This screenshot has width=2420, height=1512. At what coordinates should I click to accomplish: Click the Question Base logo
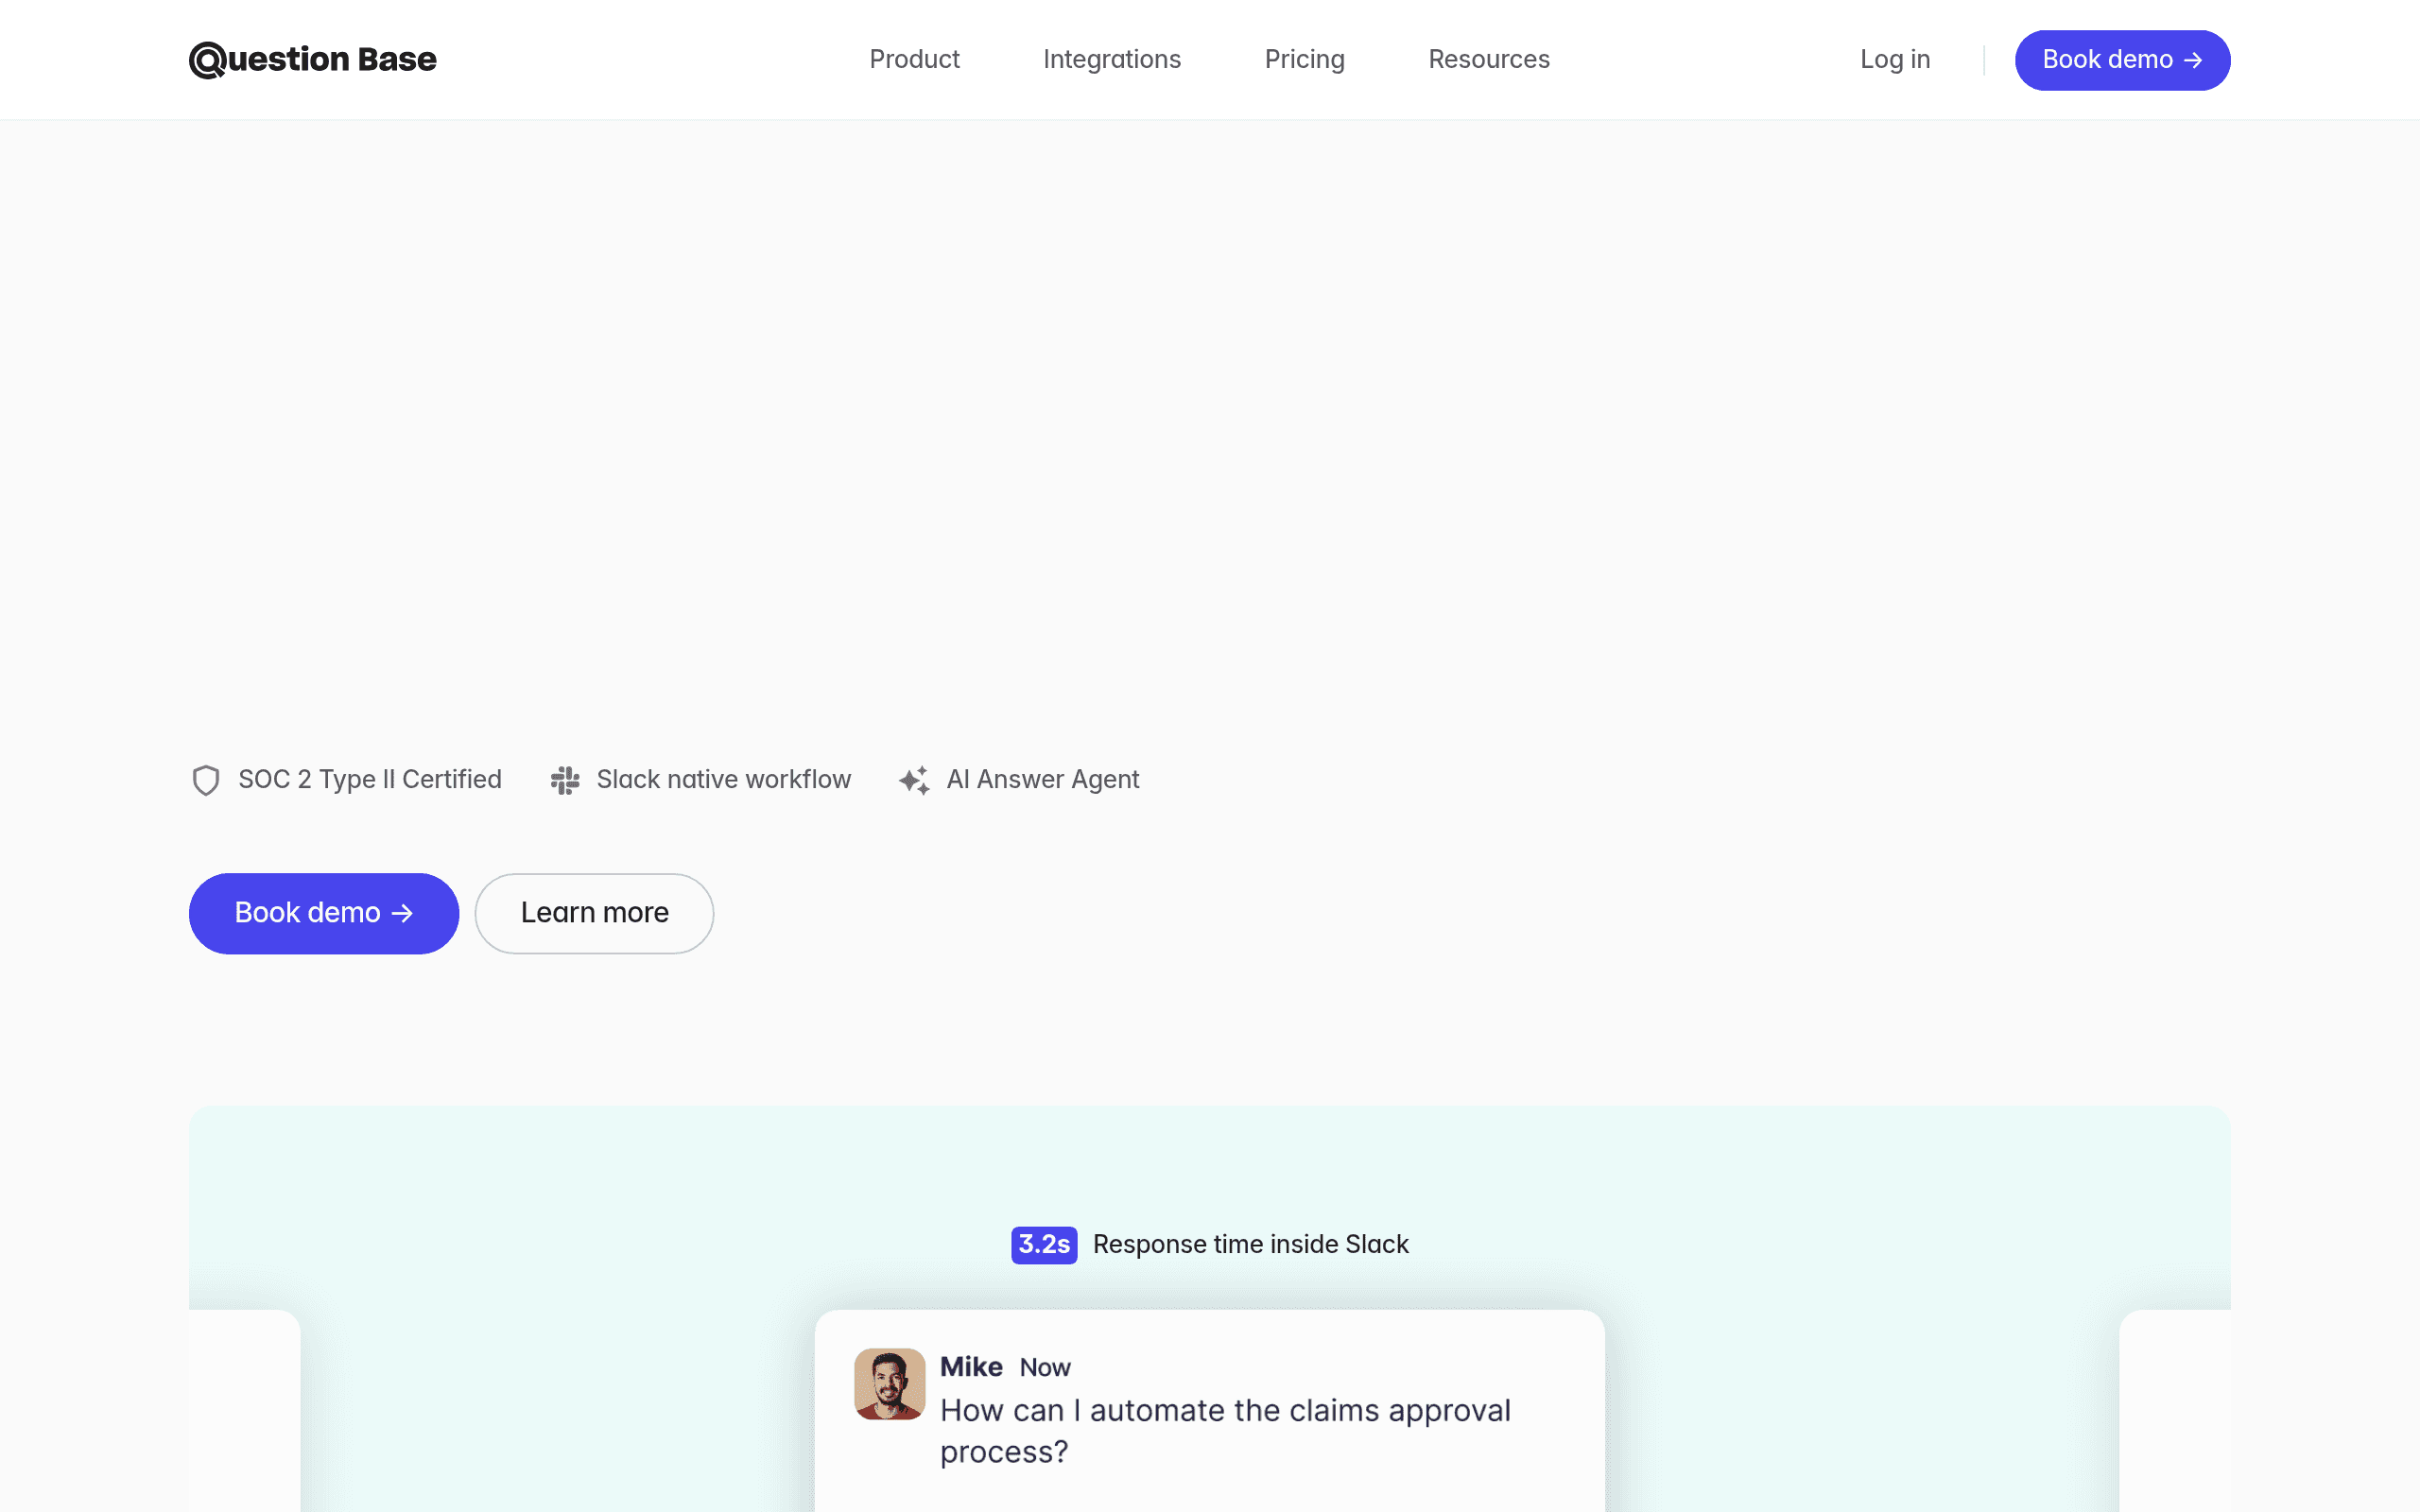(x=312, y=60)
